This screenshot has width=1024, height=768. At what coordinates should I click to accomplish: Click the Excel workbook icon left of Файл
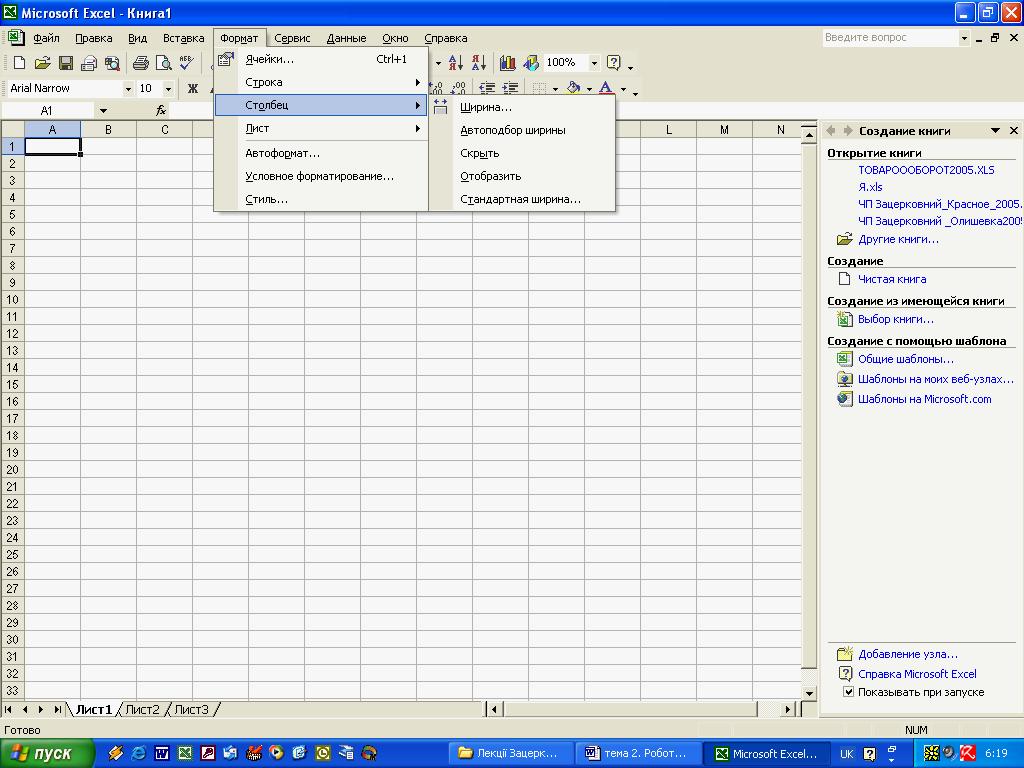click(x=16, y=37)
